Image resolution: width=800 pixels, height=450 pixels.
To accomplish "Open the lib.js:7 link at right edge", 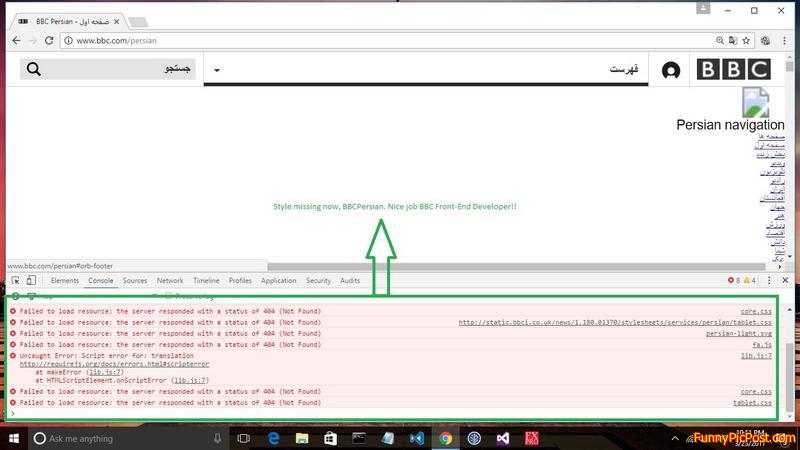I will (756, 355).
